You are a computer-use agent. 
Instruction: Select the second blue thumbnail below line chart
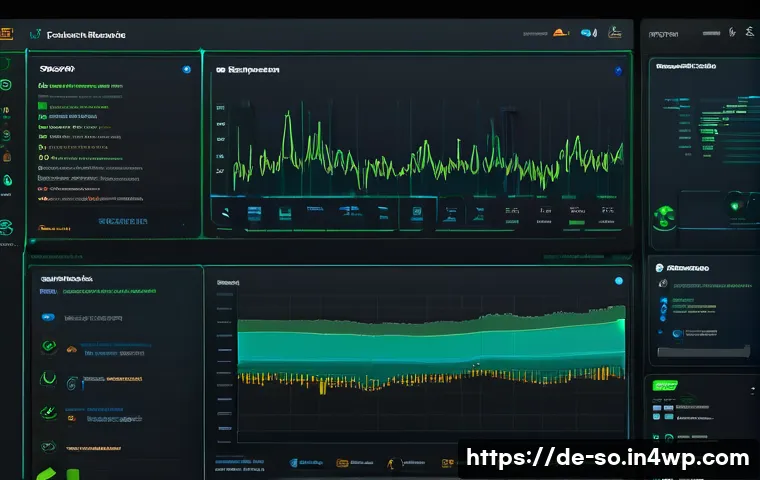[x=284, y=212]
